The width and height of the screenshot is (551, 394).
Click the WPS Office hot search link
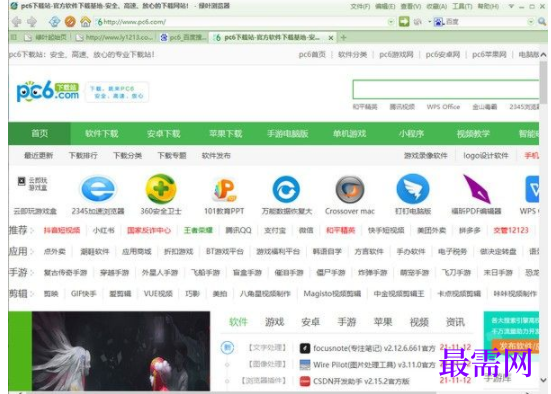[x=443, y=107]
